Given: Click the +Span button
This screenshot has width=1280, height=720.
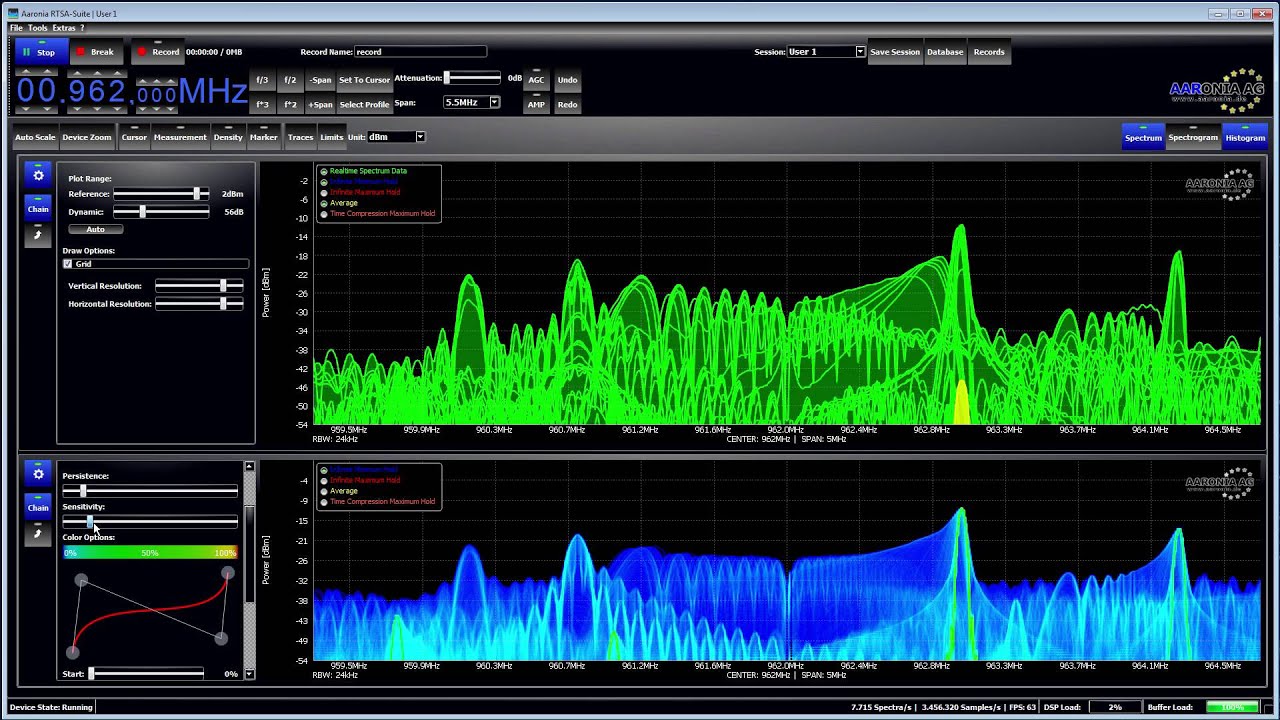Looking at the screenshot, I should (320, 105).
